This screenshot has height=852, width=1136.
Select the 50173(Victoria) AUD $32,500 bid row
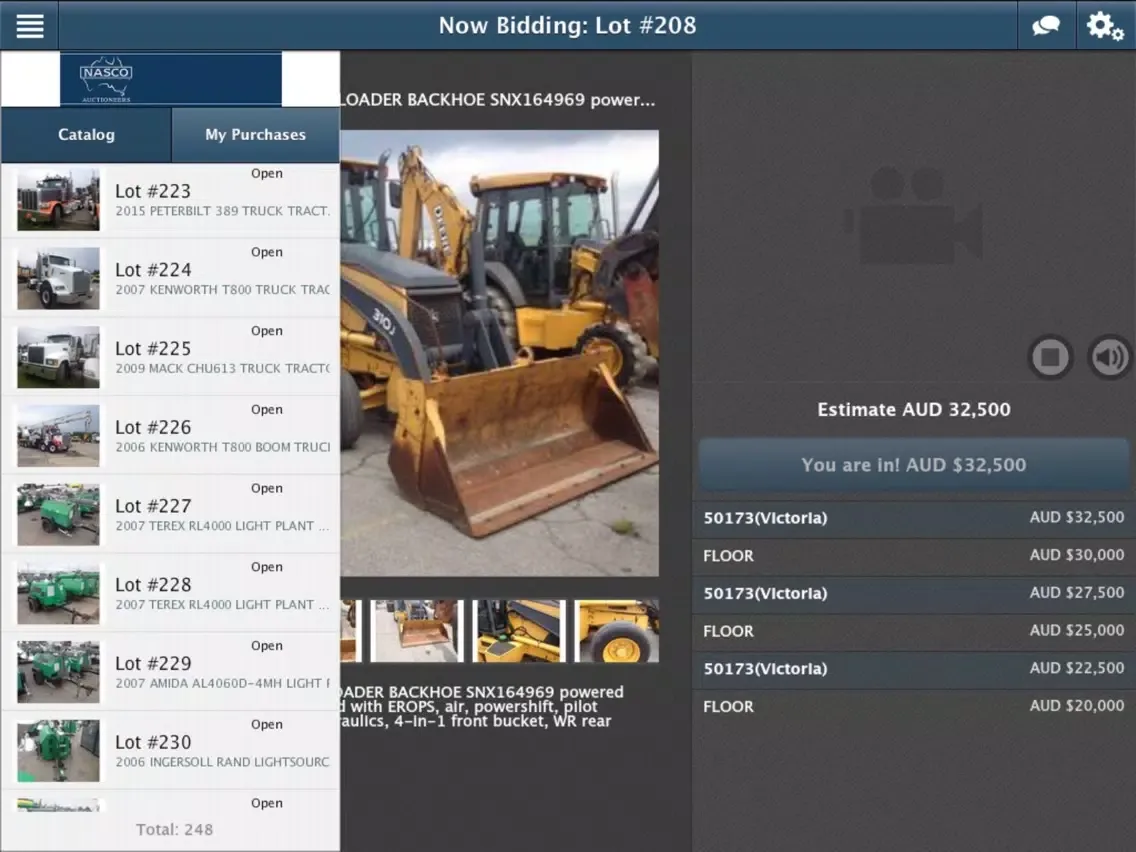[x=914, y=518]
